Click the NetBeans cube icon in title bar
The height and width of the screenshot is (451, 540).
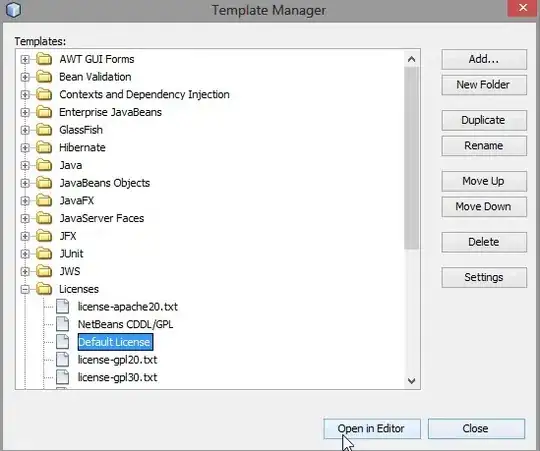[13, 10]
